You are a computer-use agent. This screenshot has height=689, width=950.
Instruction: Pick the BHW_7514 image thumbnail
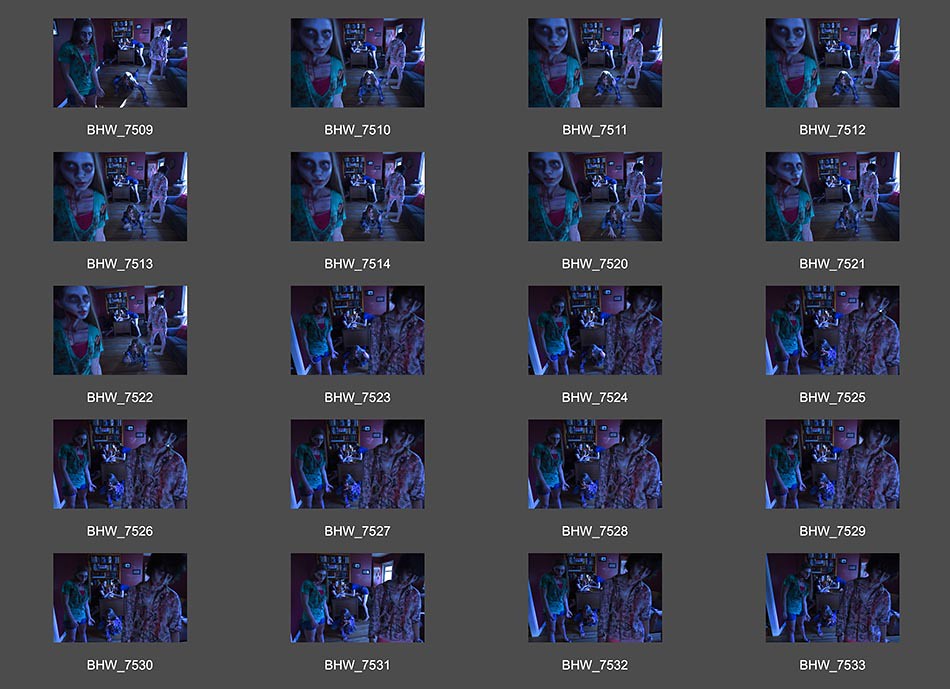click(x=357, y=196)
